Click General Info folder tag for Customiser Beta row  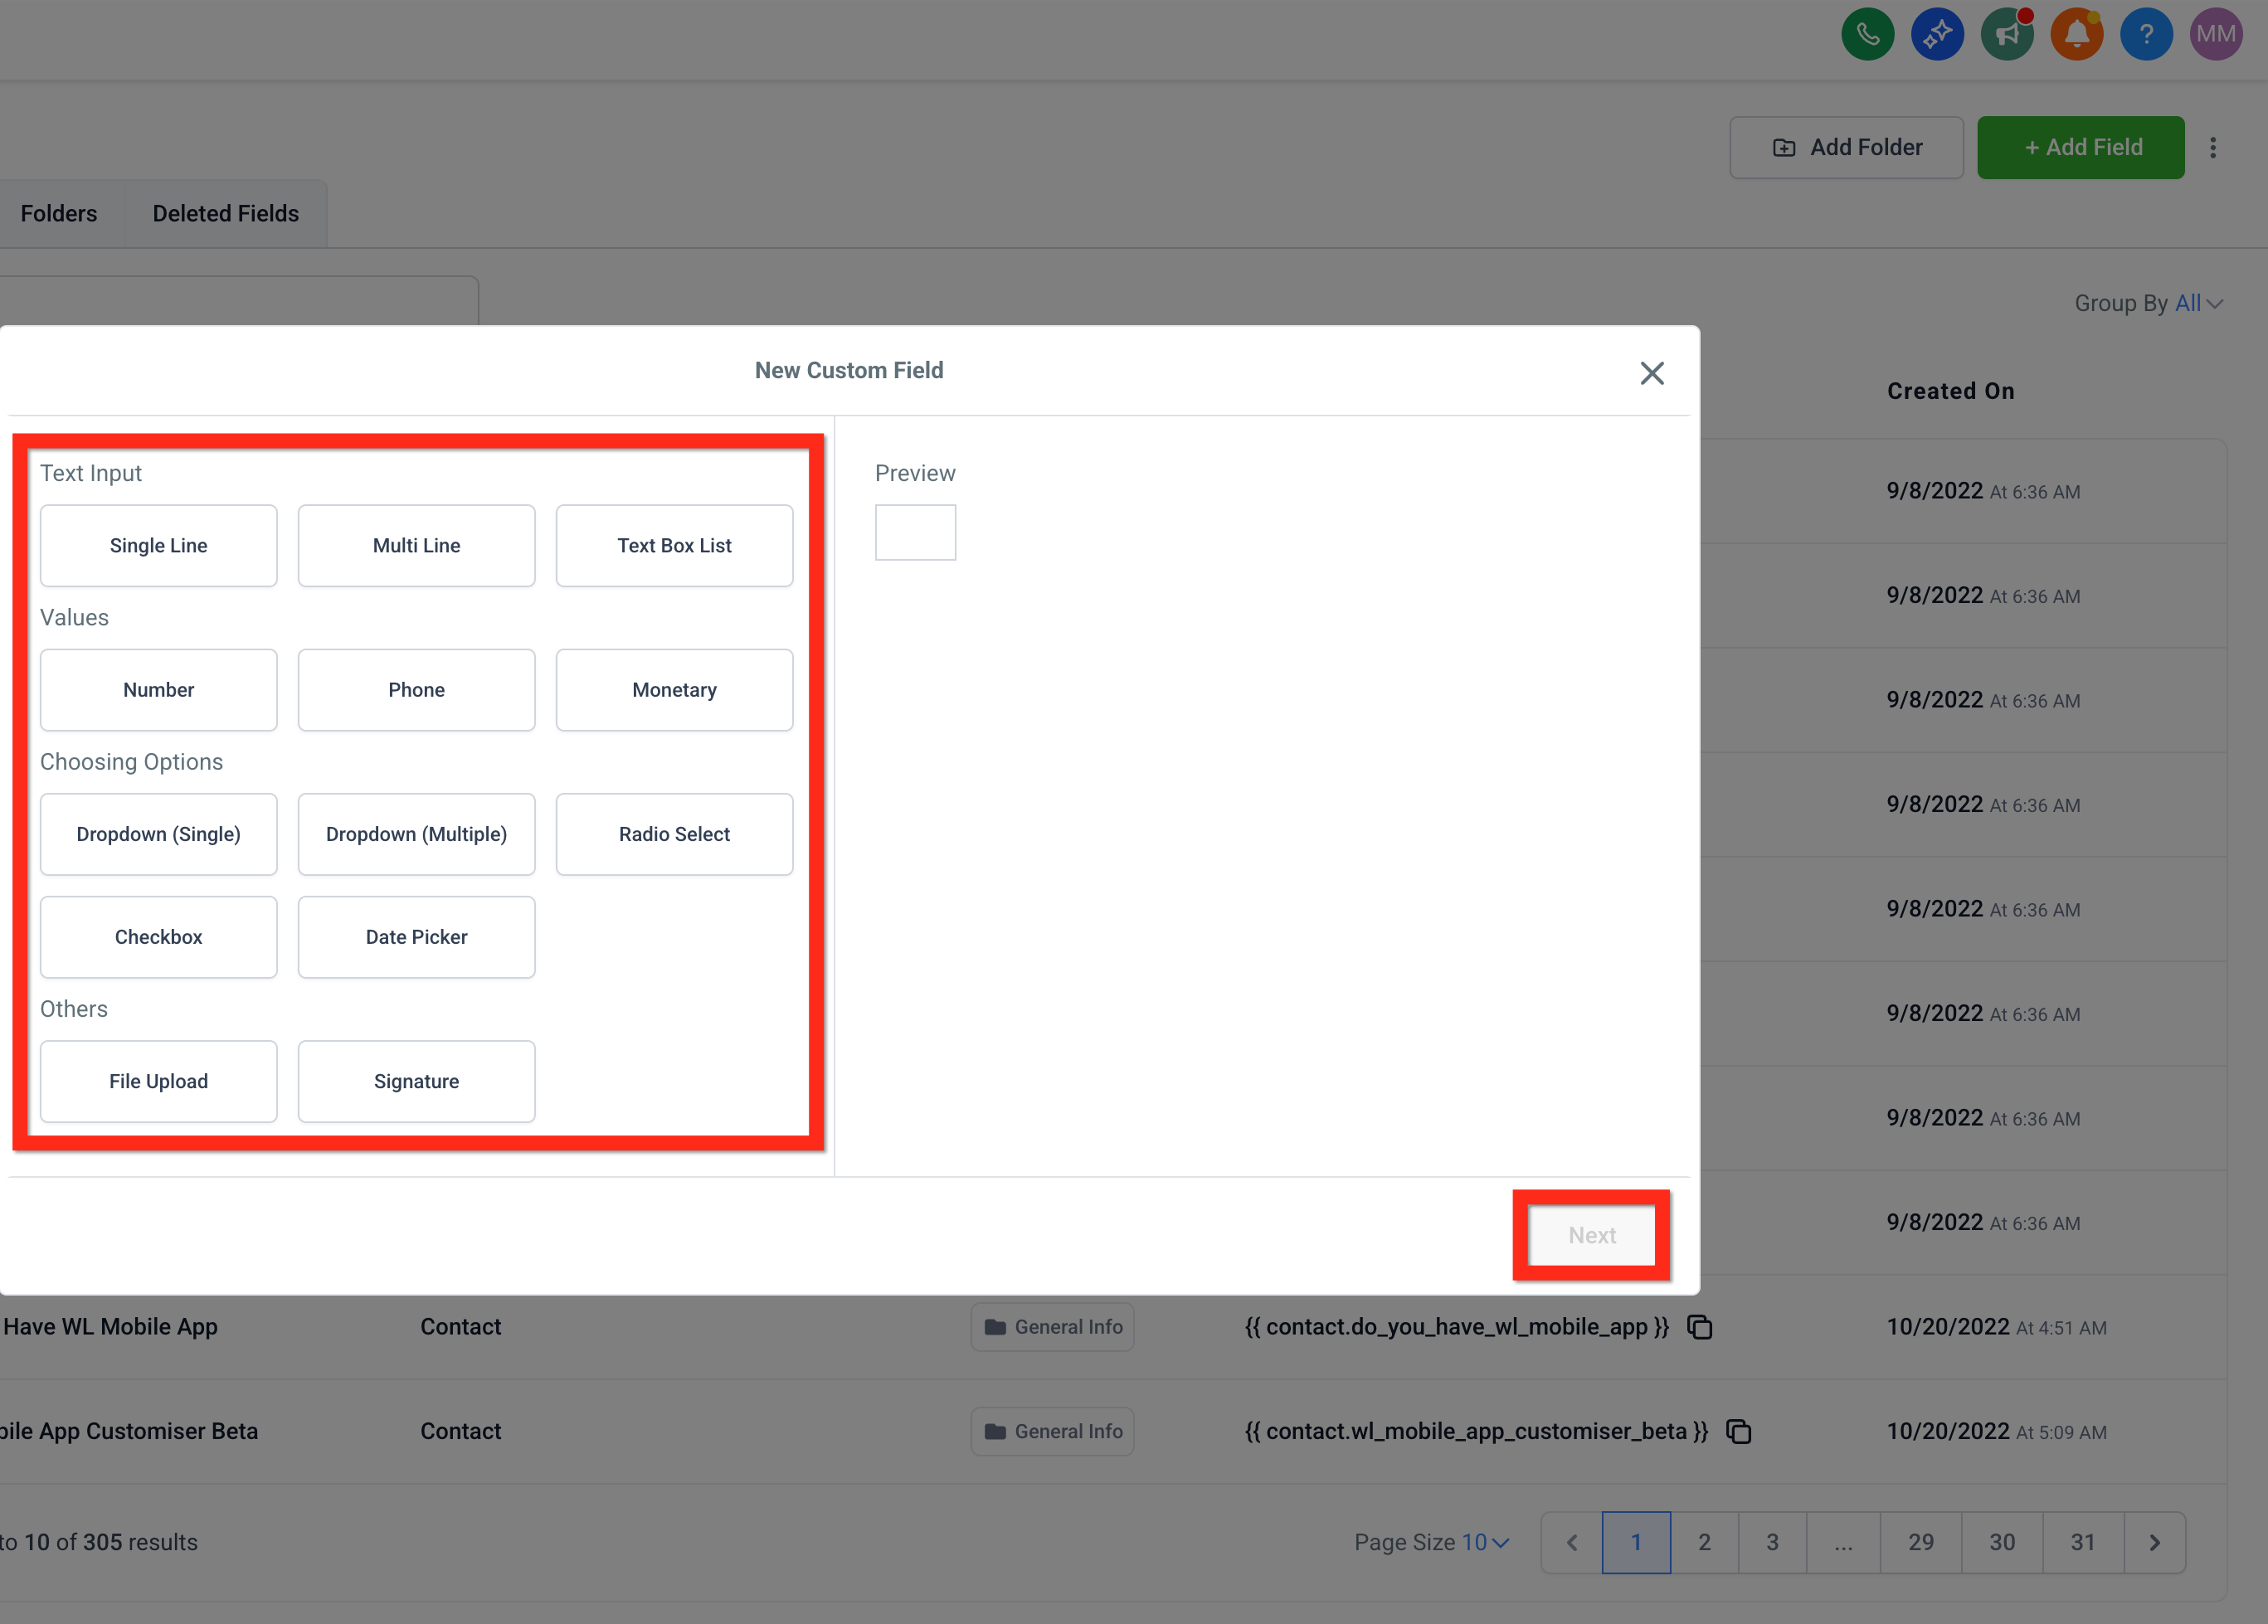1053,1432
